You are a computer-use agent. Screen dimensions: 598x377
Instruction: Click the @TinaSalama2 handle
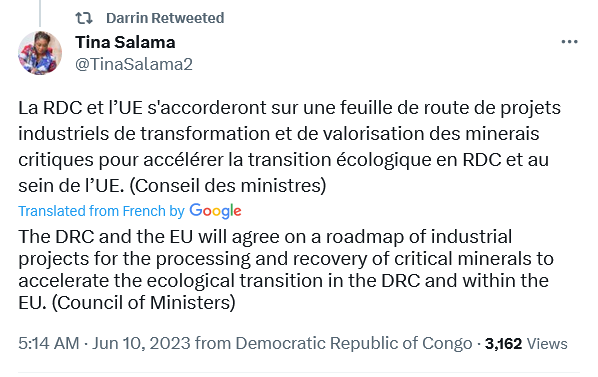(134, 64)
